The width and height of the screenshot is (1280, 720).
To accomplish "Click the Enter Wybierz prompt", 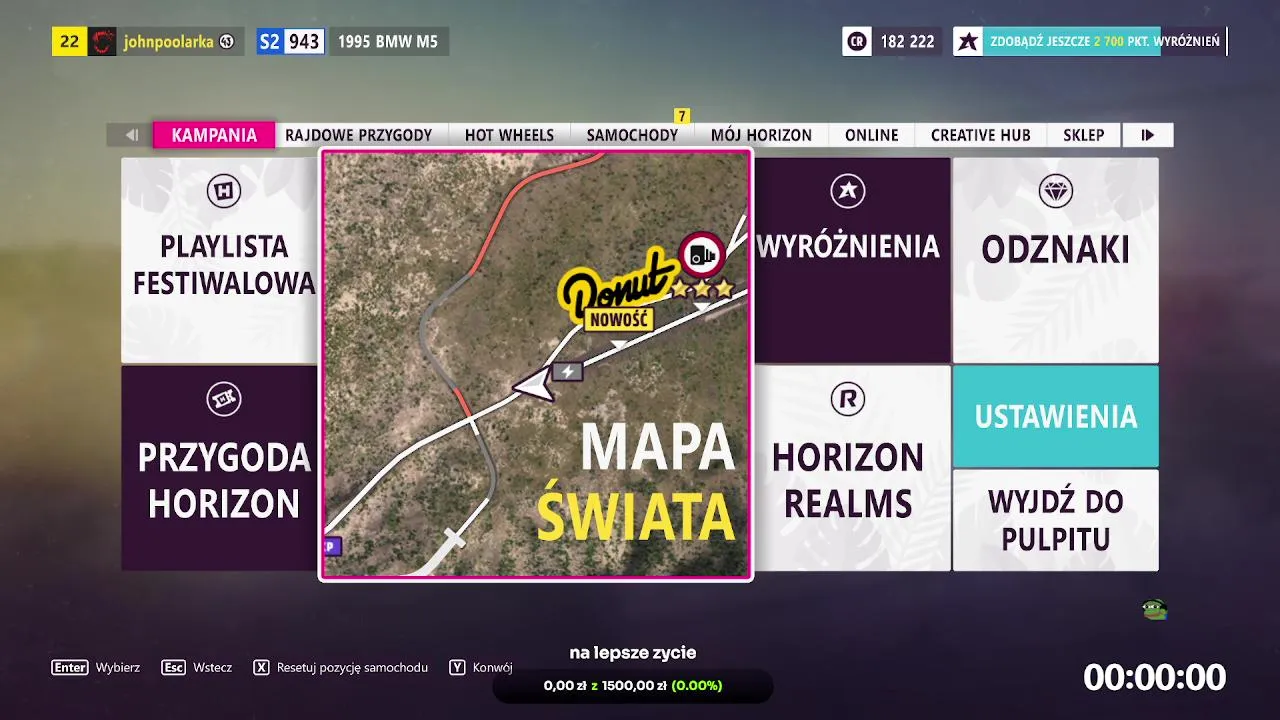I will coord(96,667).
